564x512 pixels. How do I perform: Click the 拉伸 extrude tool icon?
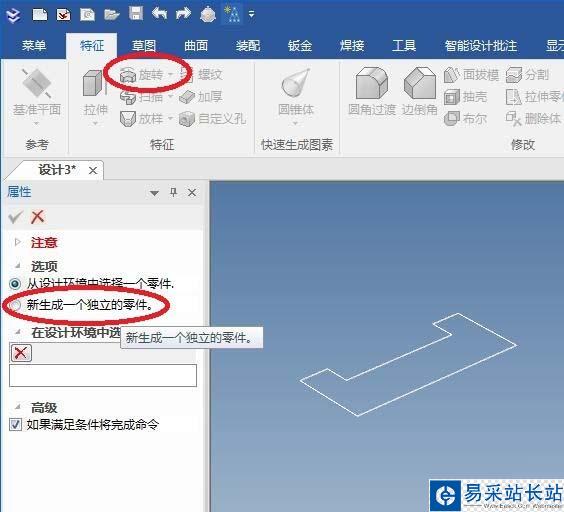[93, 83]
